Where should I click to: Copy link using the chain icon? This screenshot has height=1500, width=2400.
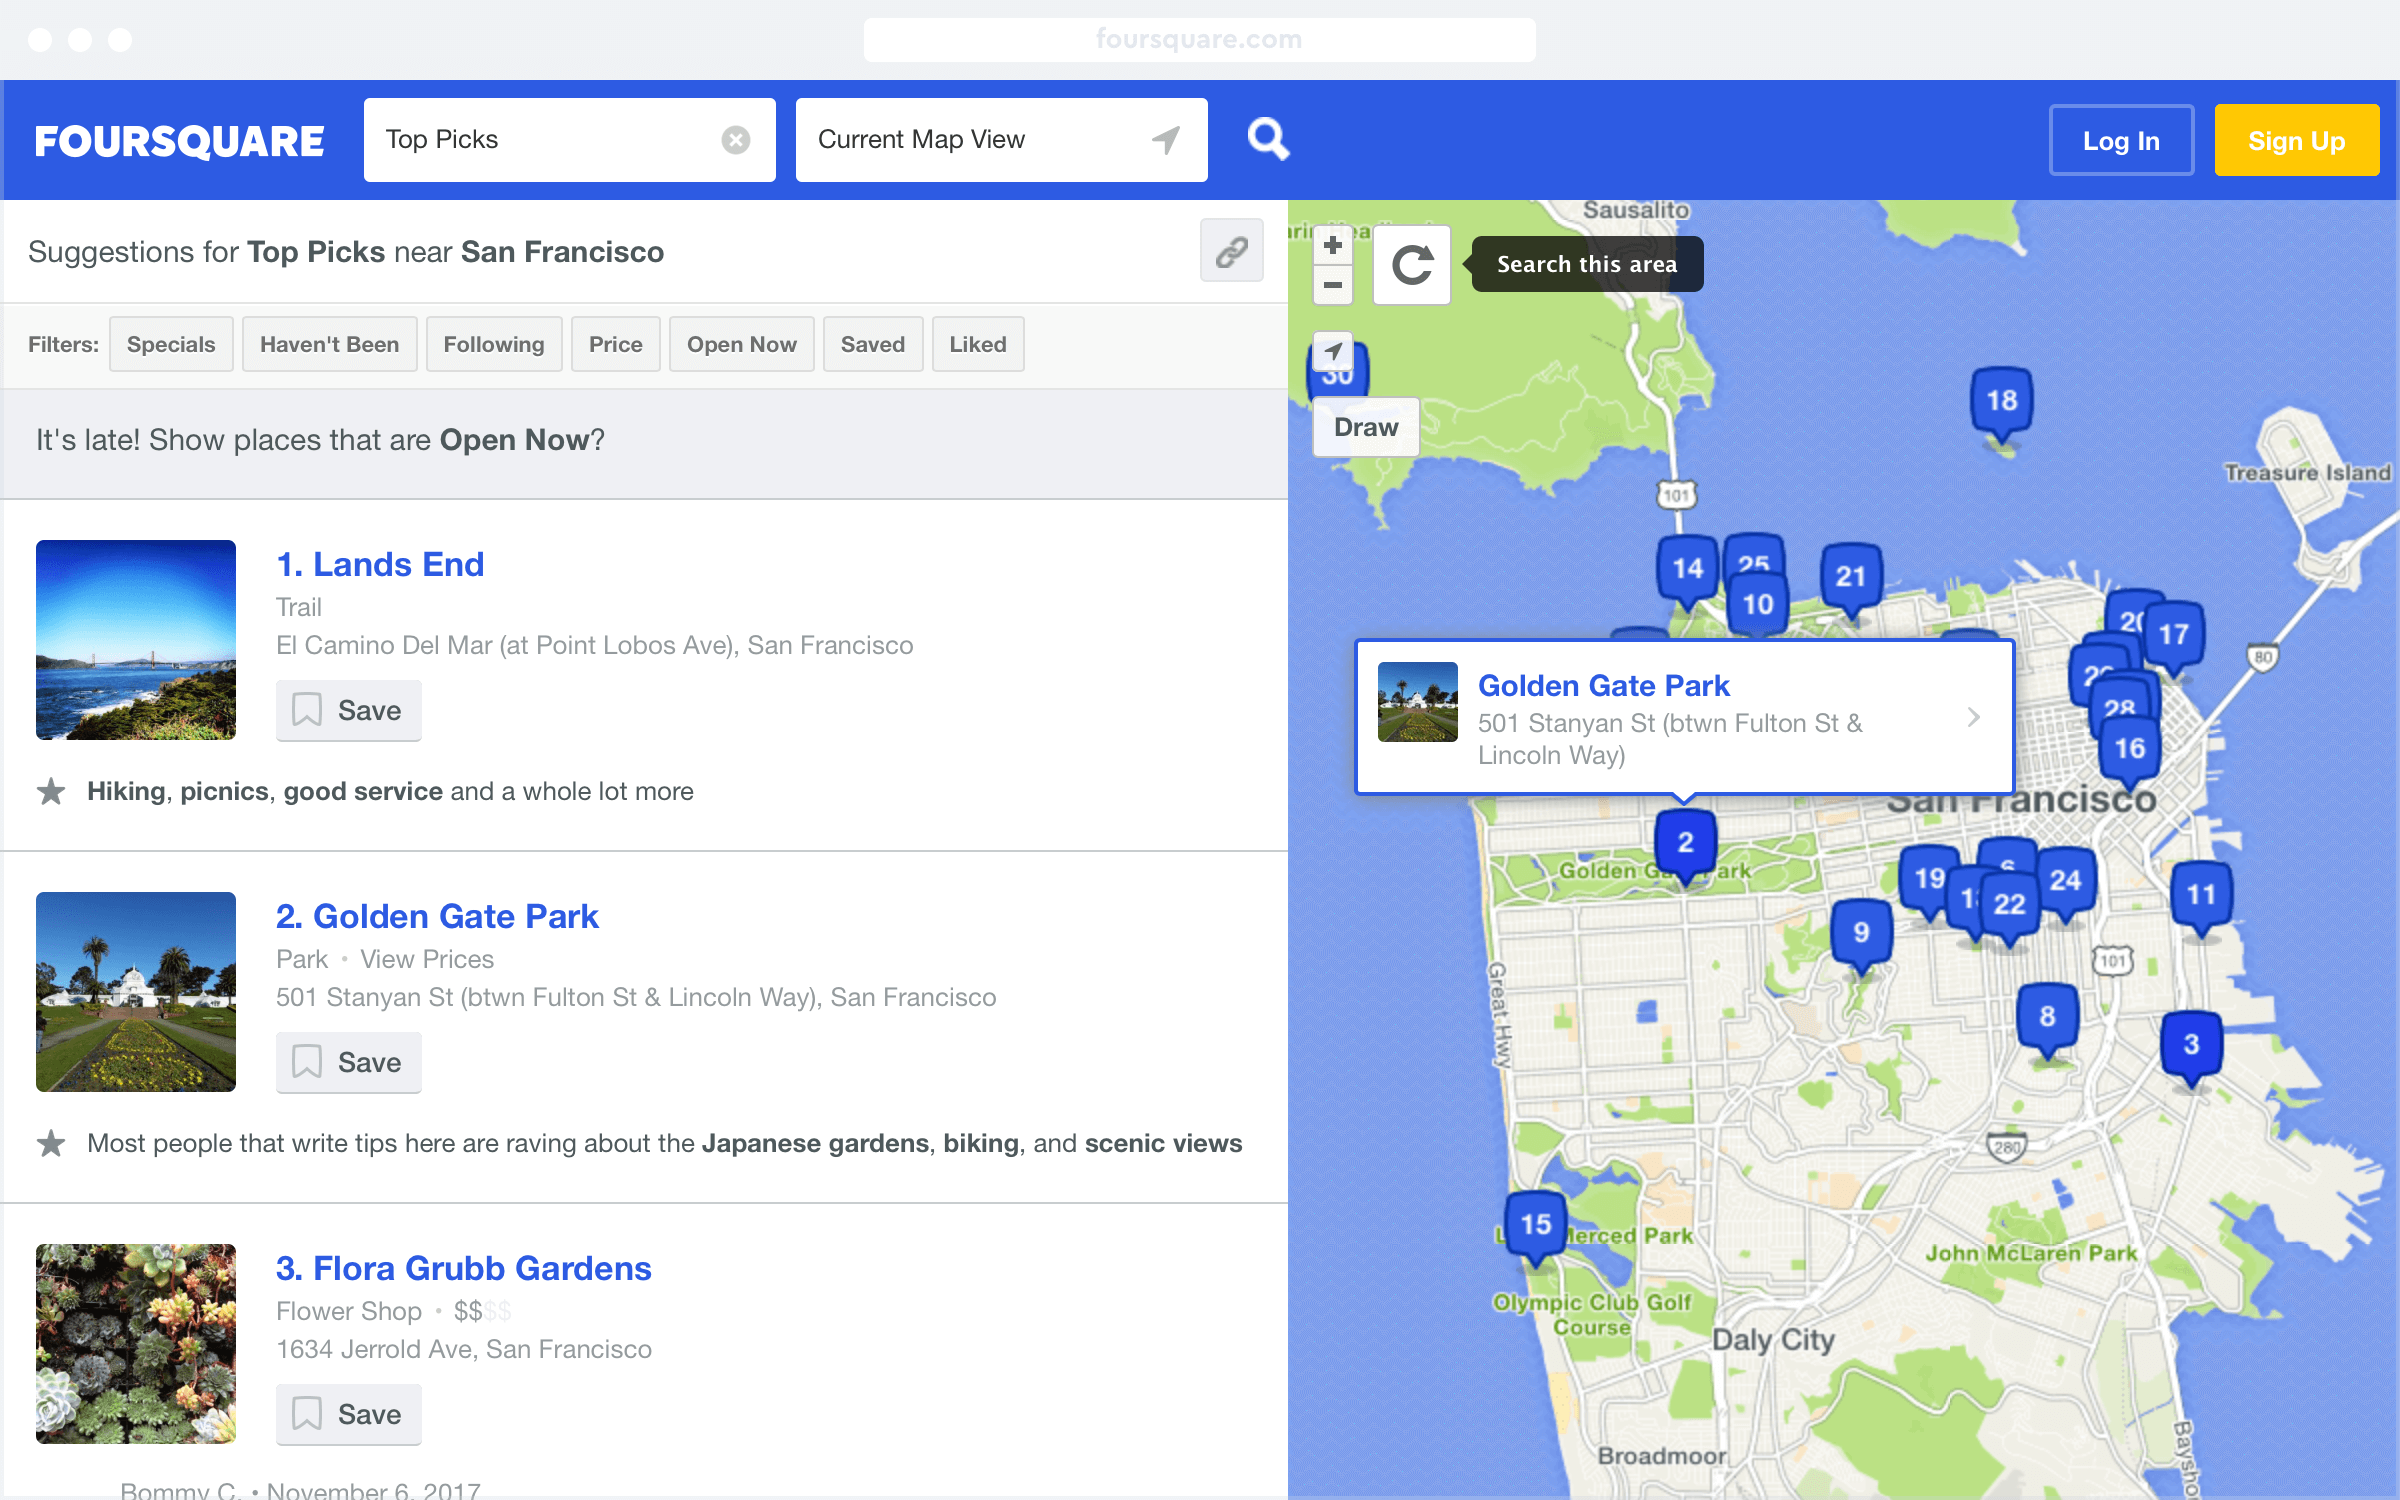1232,251
